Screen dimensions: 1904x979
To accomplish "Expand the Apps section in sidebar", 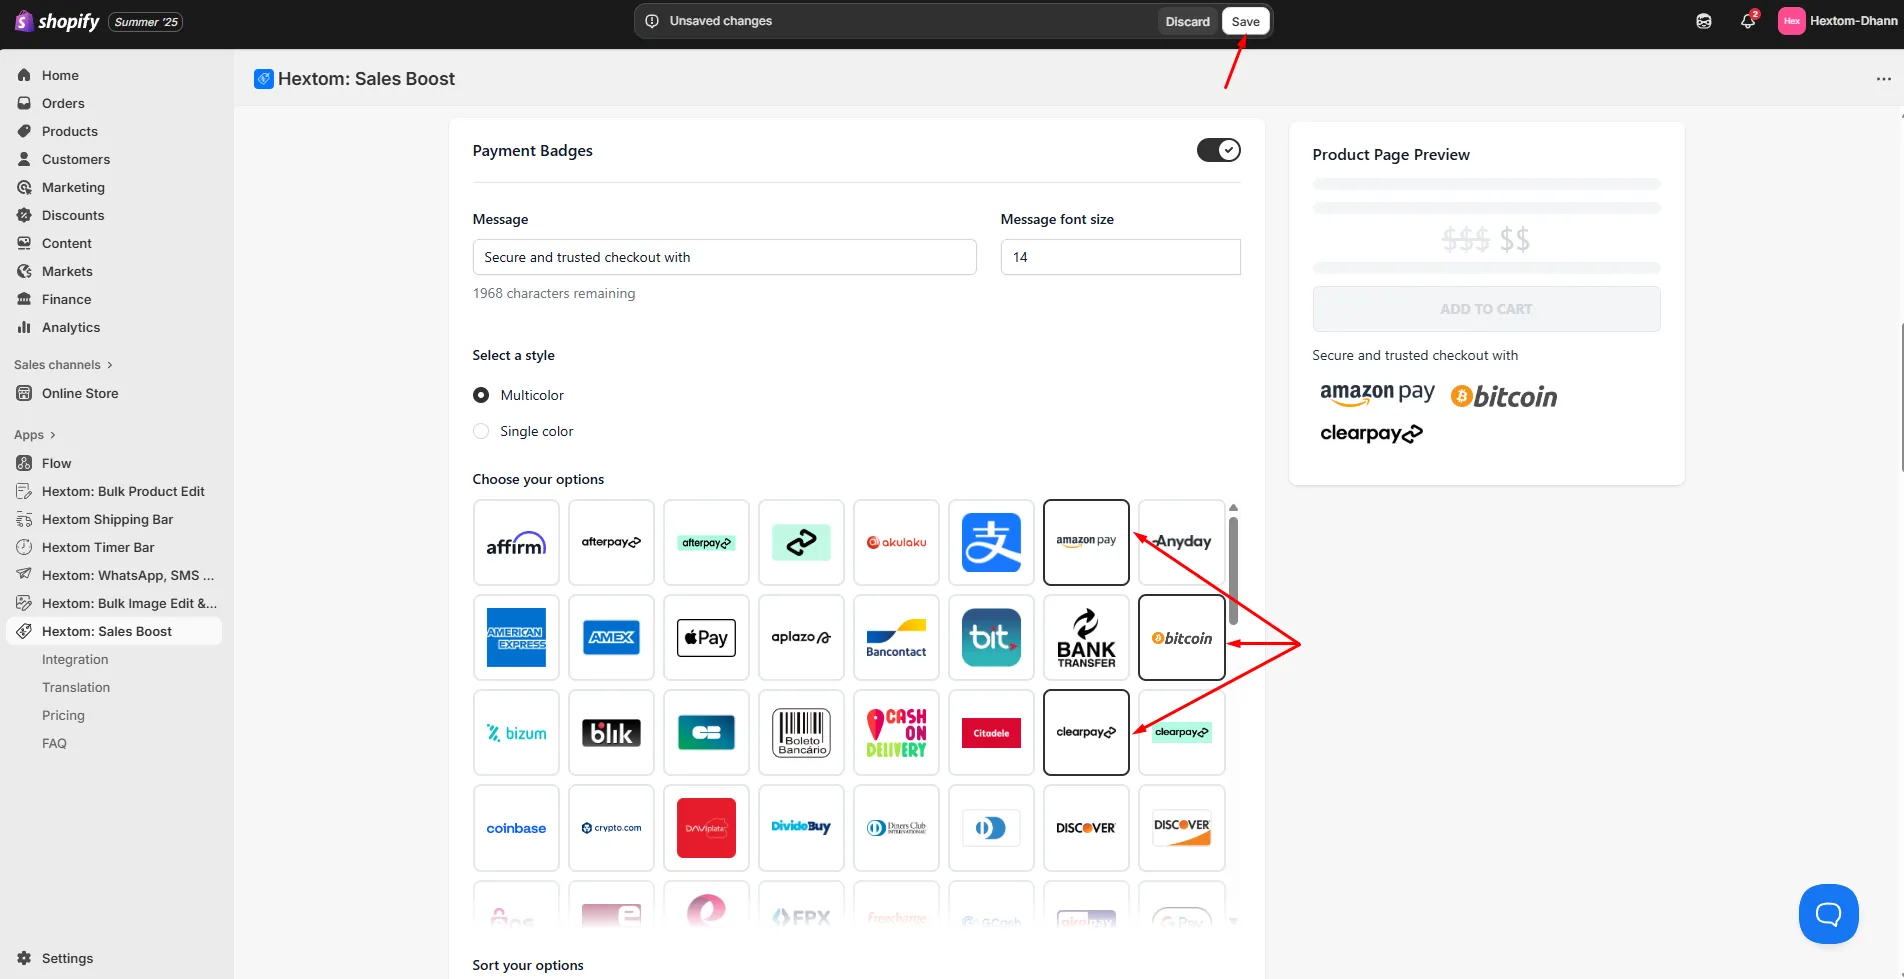I will (35, 435).
